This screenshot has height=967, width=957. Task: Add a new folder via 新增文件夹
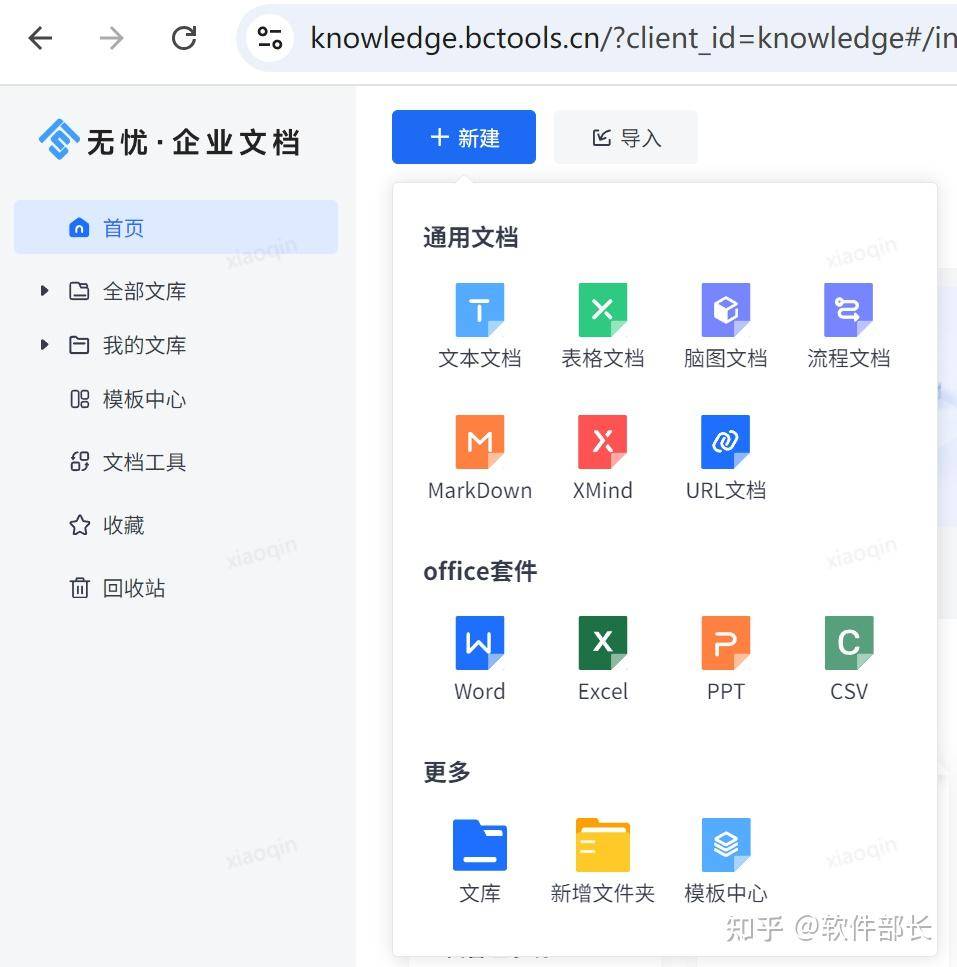click(602, 861)
